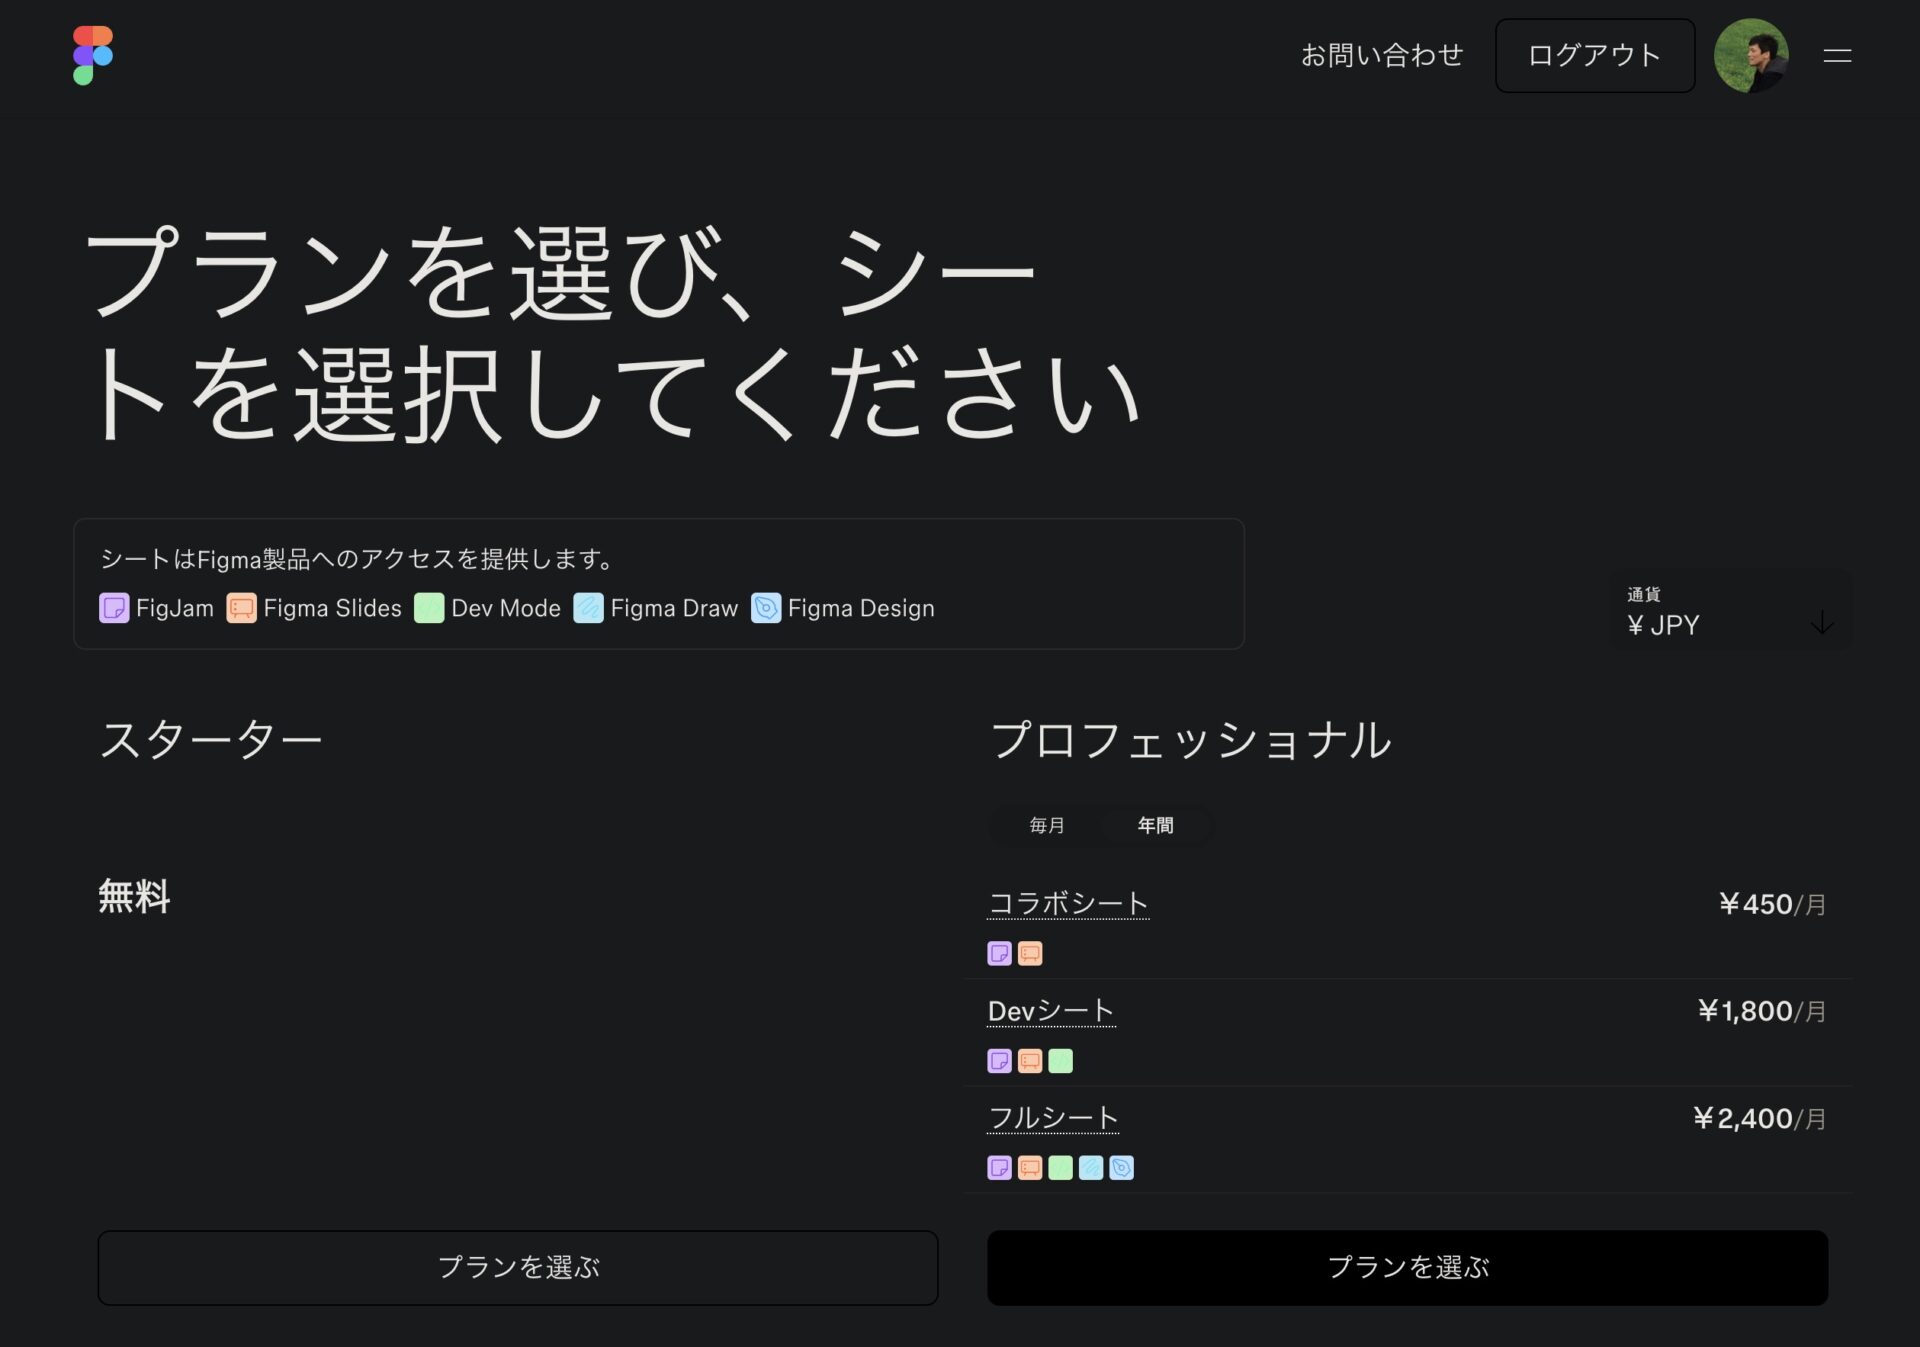Click the Figma logo in header
1920x1347 pixels.
[93, 55]
